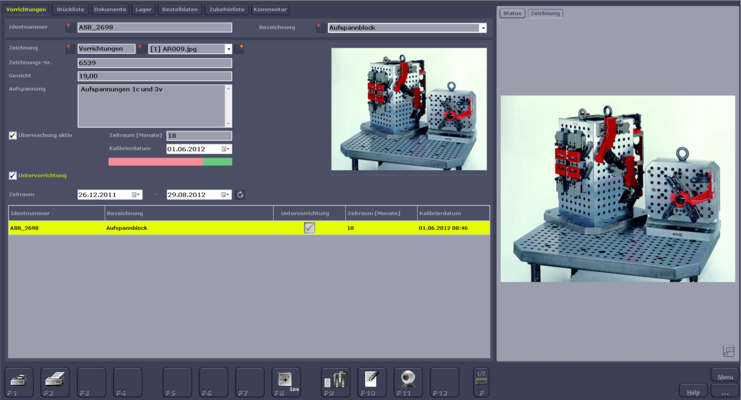Toggle Untervorrichtung checkbox in ASB_2698 row
Viewport: 741px width, 400px height.
click(310, 228)
